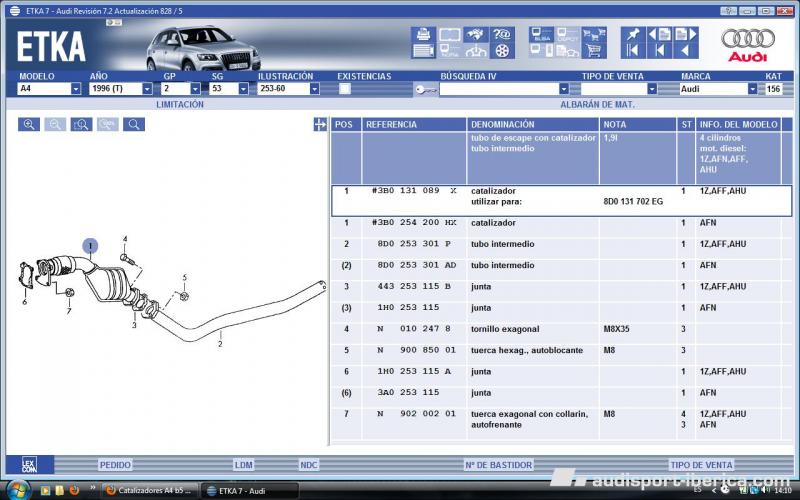
Task: Click the LexCom logo in the bottom bar
Action: (x=30, y=465)
